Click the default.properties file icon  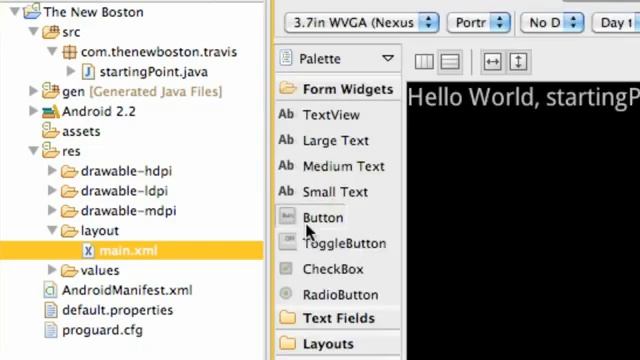point(51,310)
